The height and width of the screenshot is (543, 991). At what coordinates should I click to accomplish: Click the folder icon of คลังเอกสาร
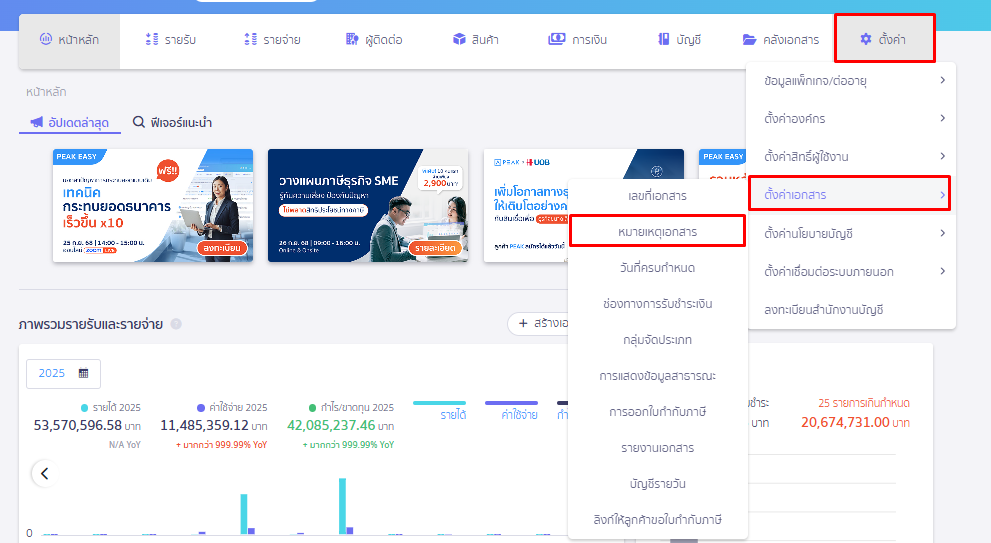coord(750,40)
